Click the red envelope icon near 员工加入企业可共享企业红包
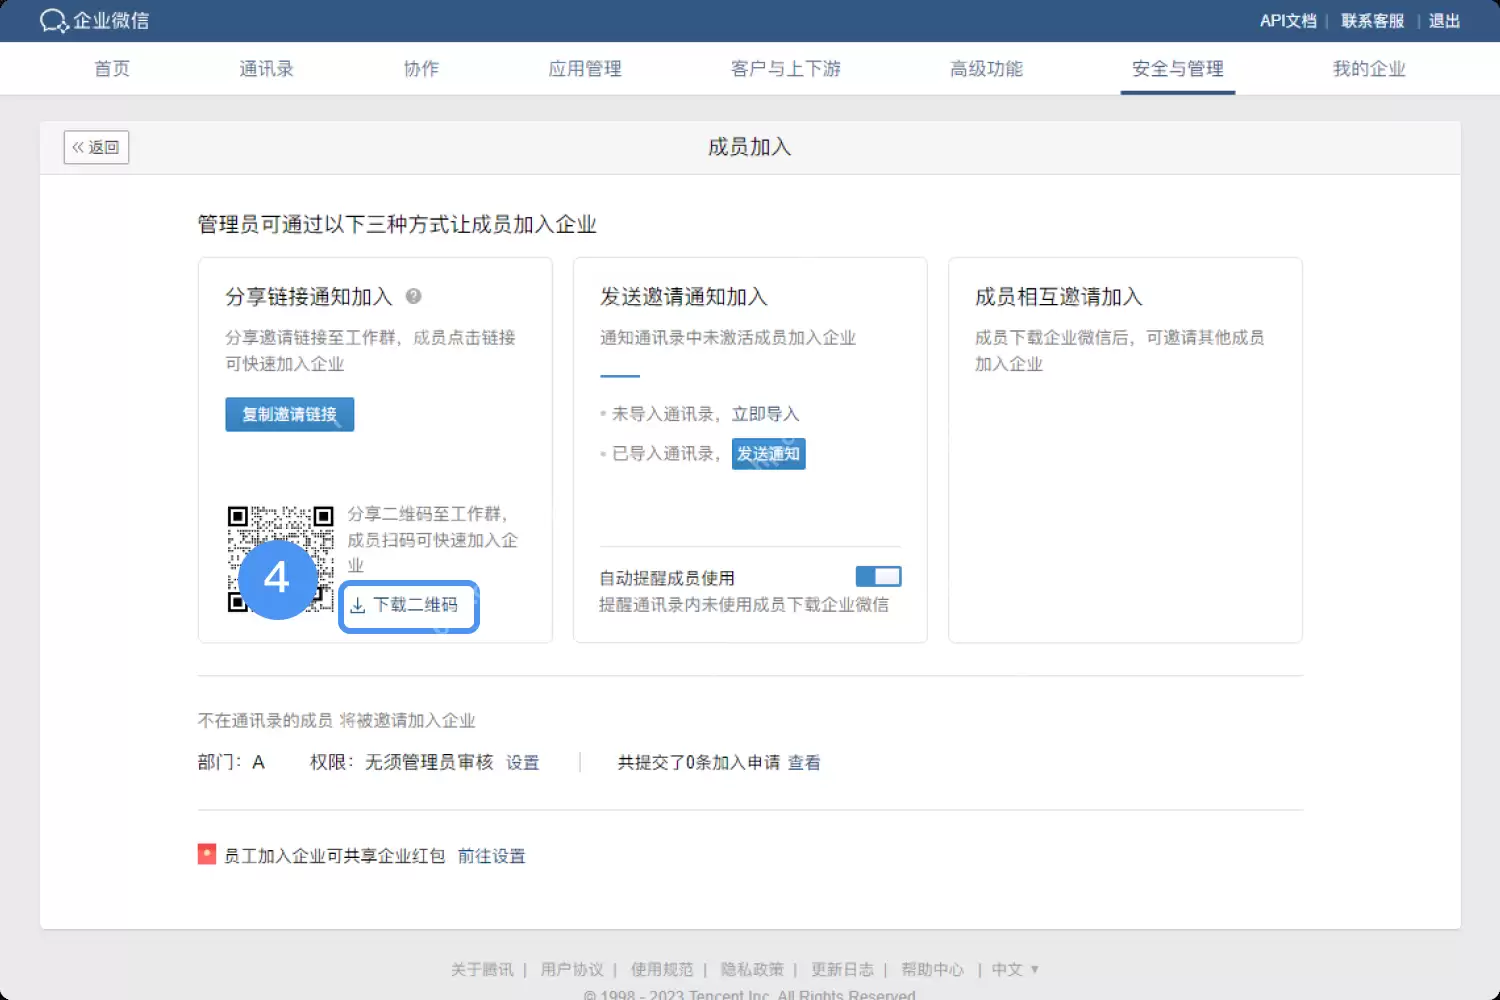 206,853
